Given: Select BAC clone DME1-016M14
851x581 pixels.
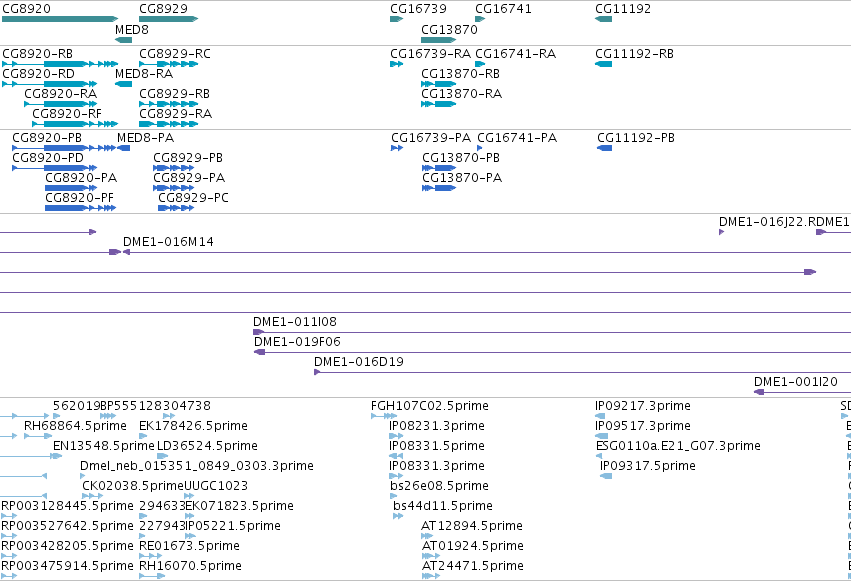Looking at the screenshot, I should point(168,242).
